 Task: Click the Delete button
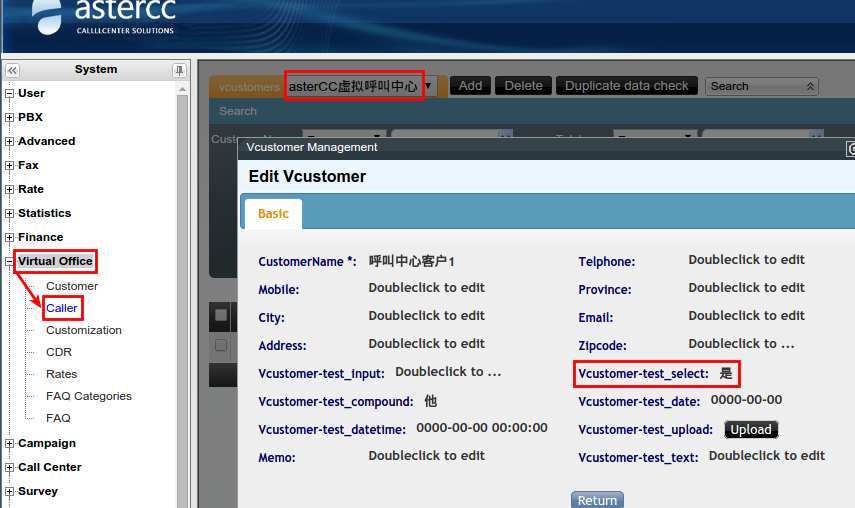click(523, 86)
